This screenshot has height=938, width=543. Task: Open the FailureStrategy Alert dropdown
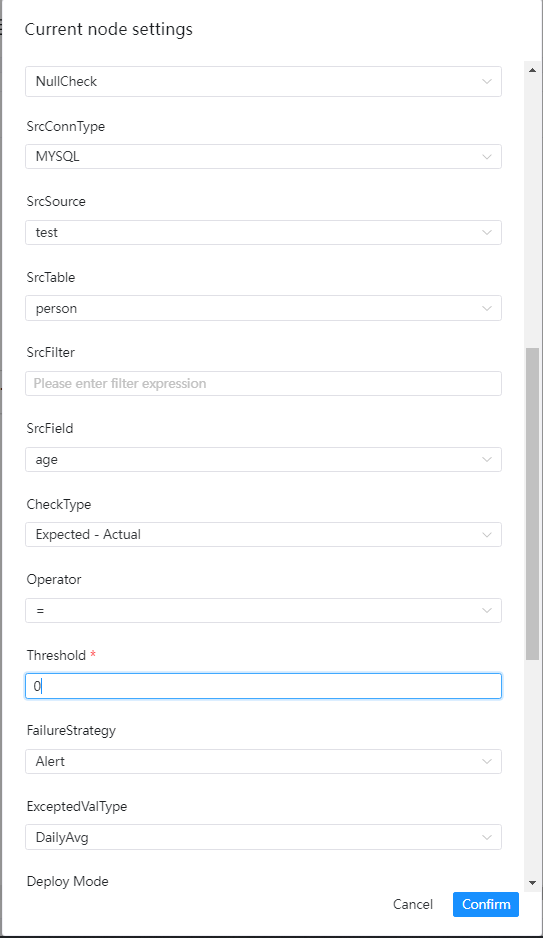click(x=263, y=762)
